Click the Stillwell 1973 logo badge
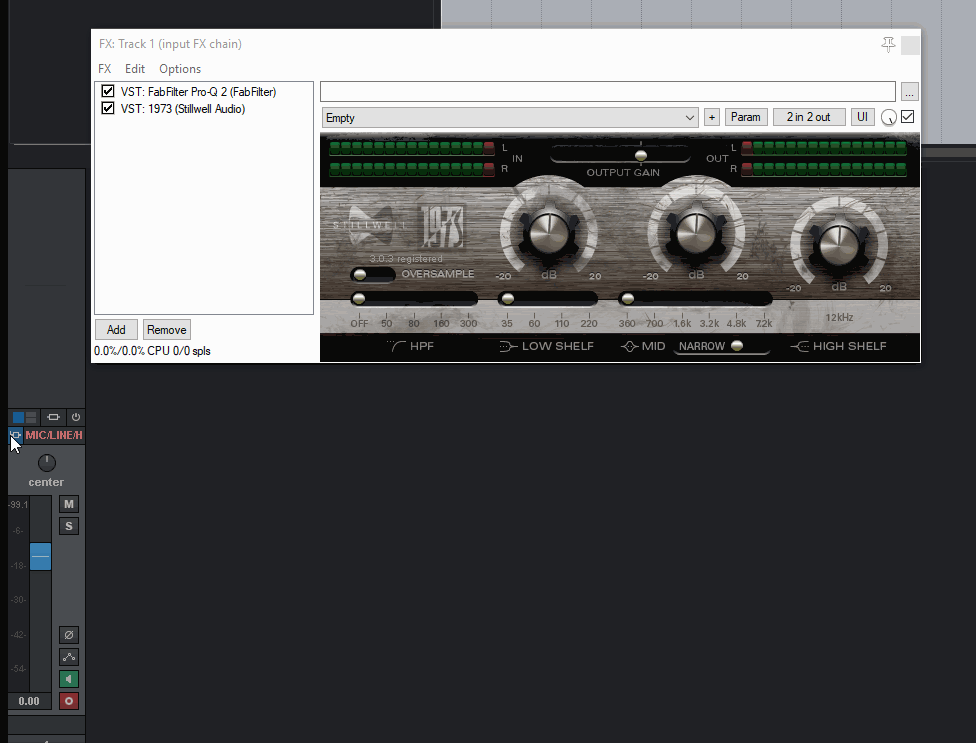Screen dimensions: 976x743 [x=442, y=227]
